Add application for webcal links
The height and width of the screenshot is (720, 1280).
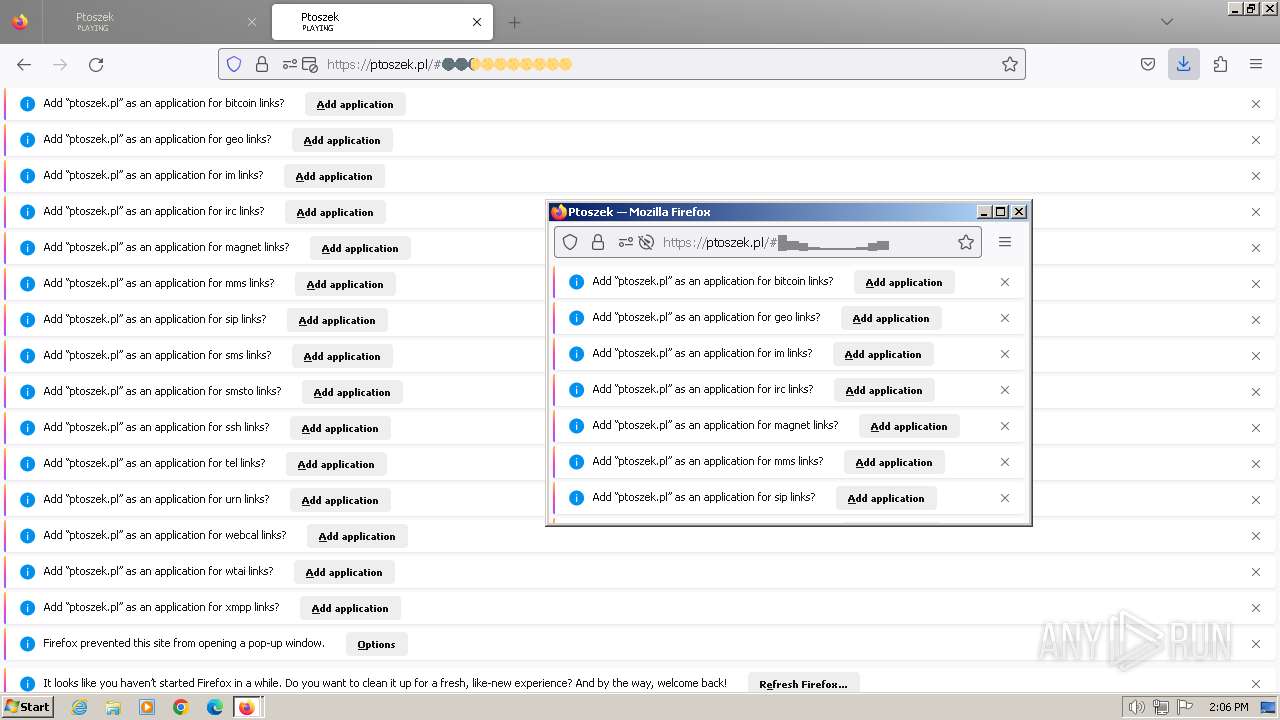pyautogui.click(x=357, y=536)
